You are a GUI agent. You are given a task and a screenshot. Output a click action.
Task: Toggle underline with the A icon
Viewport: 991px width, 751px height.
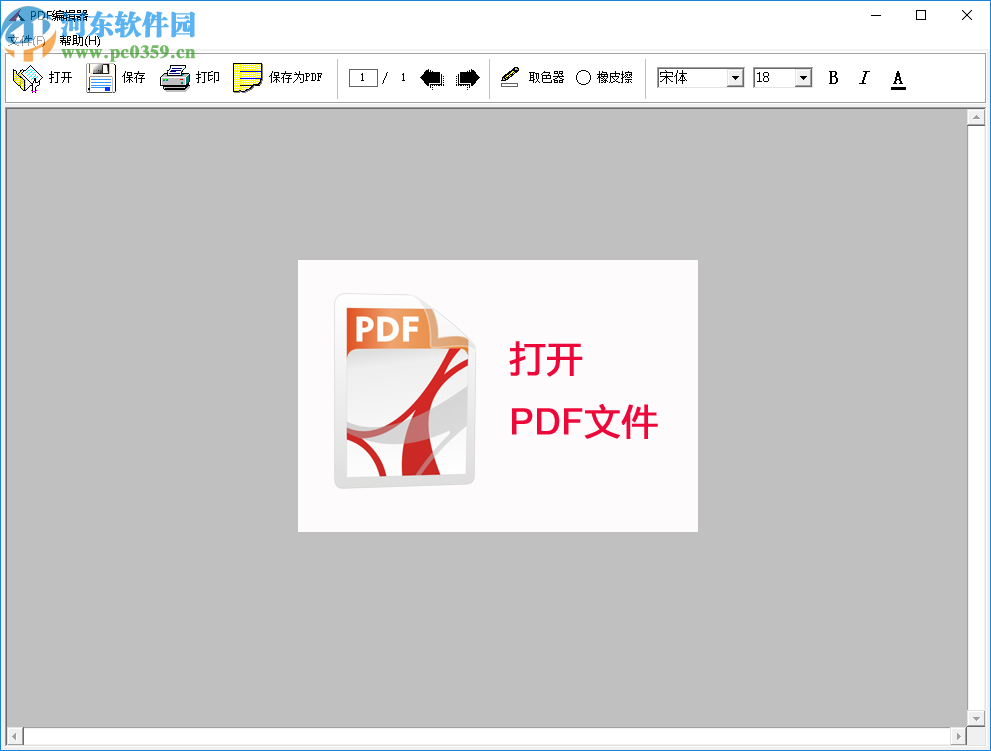(897, 77)
